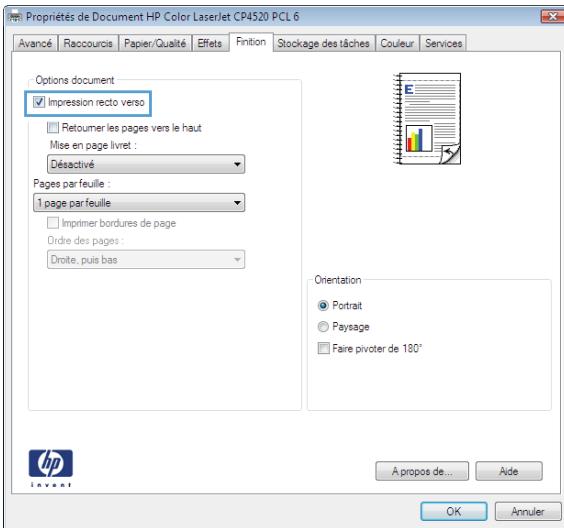
Task: Open the Couleur tab
Action: tap(397, 44)
